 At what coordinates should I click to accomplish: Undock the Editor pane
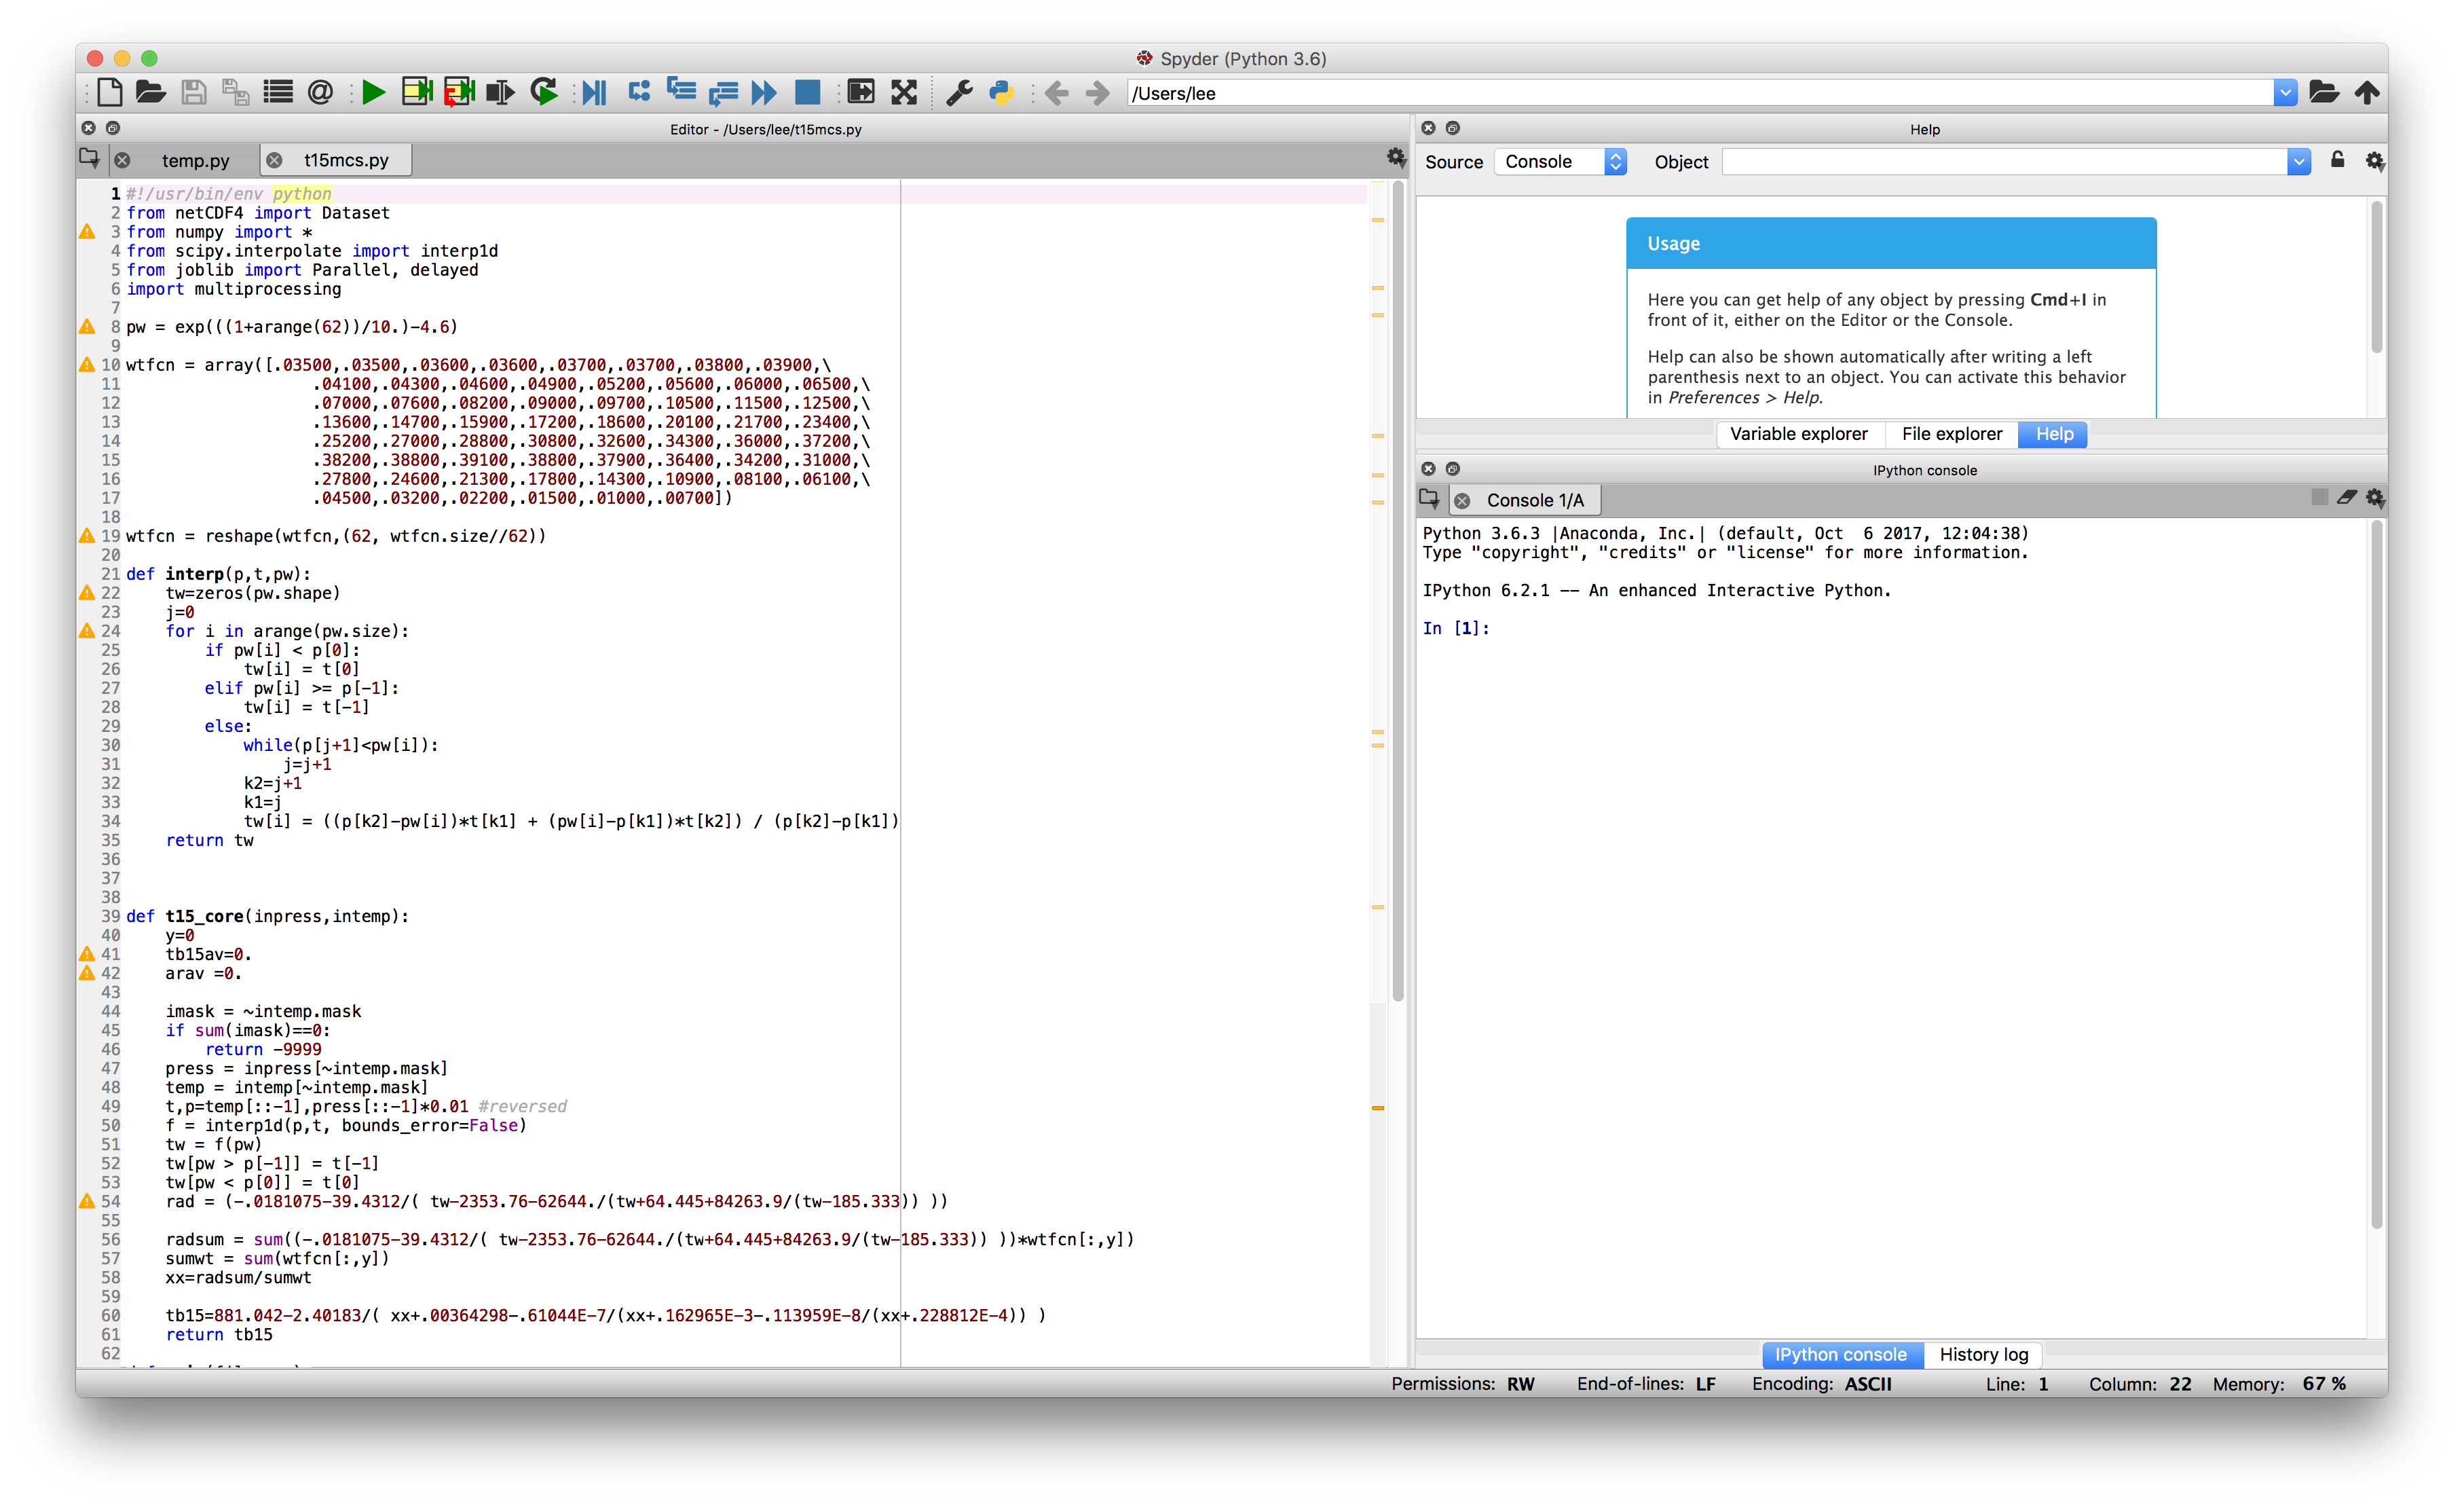113,128
